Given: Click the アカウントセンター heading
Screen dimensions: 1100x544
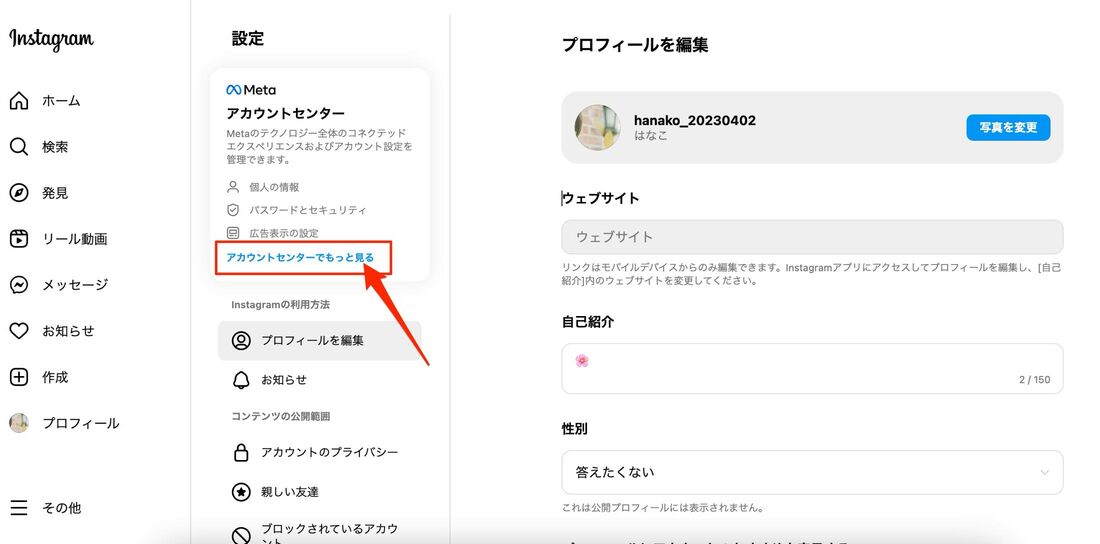Looking at the screenshot, I should click(286, 114).
